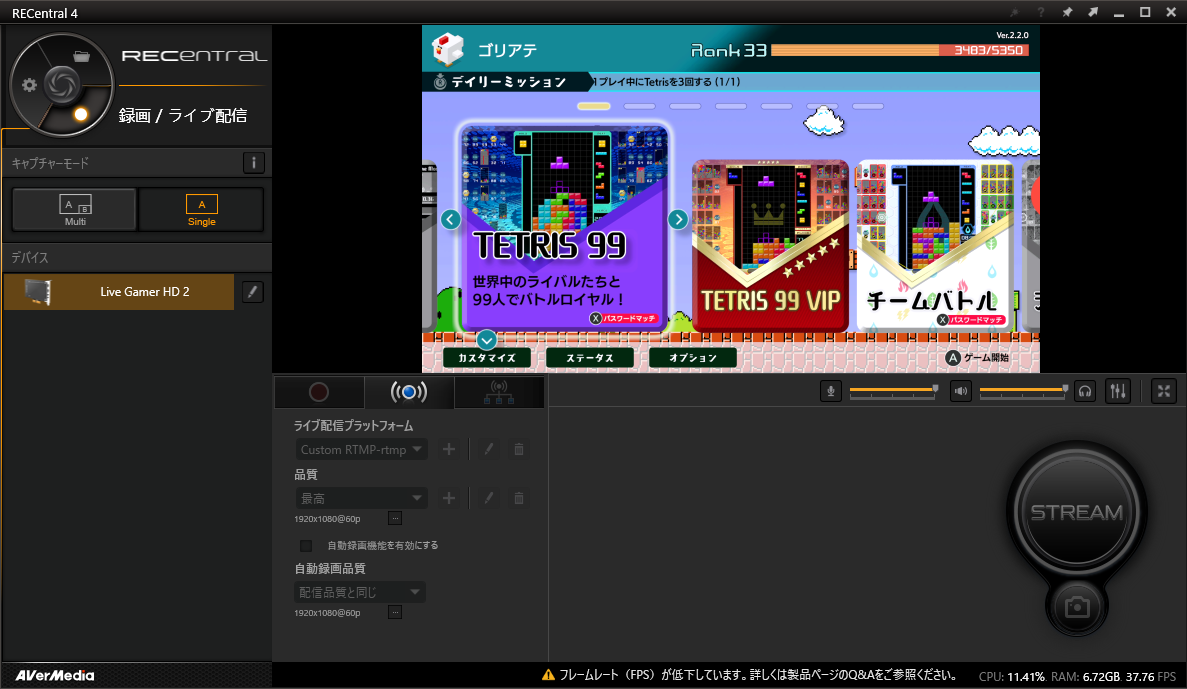Click the capture mode info icon
Screen dimensions: 1187x689
click(254, 163)
